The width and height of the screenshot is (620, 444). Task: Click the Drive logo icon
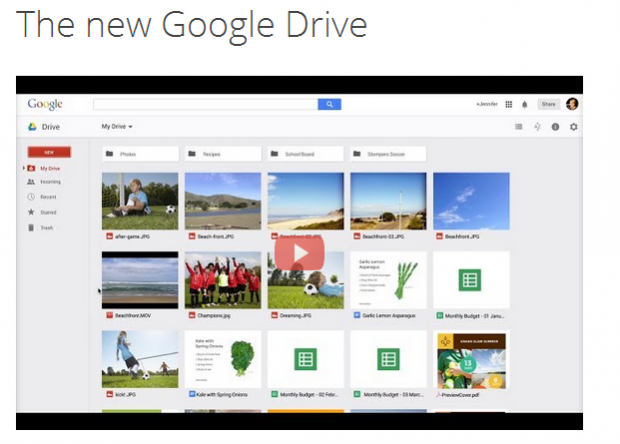click(x=32, y=127)
